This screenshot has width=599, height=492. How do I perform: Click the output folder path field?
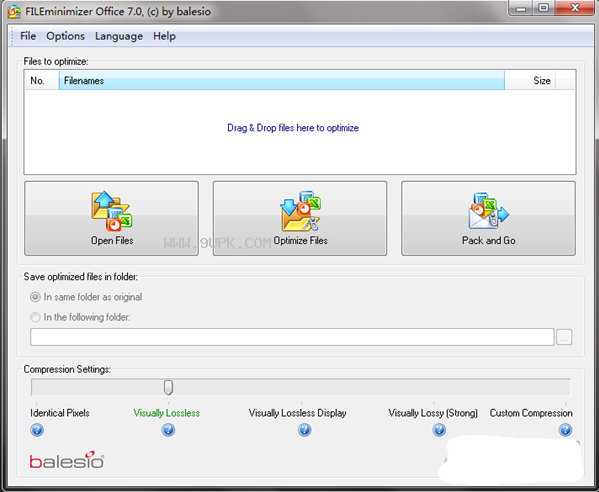[x=292, y=337]
